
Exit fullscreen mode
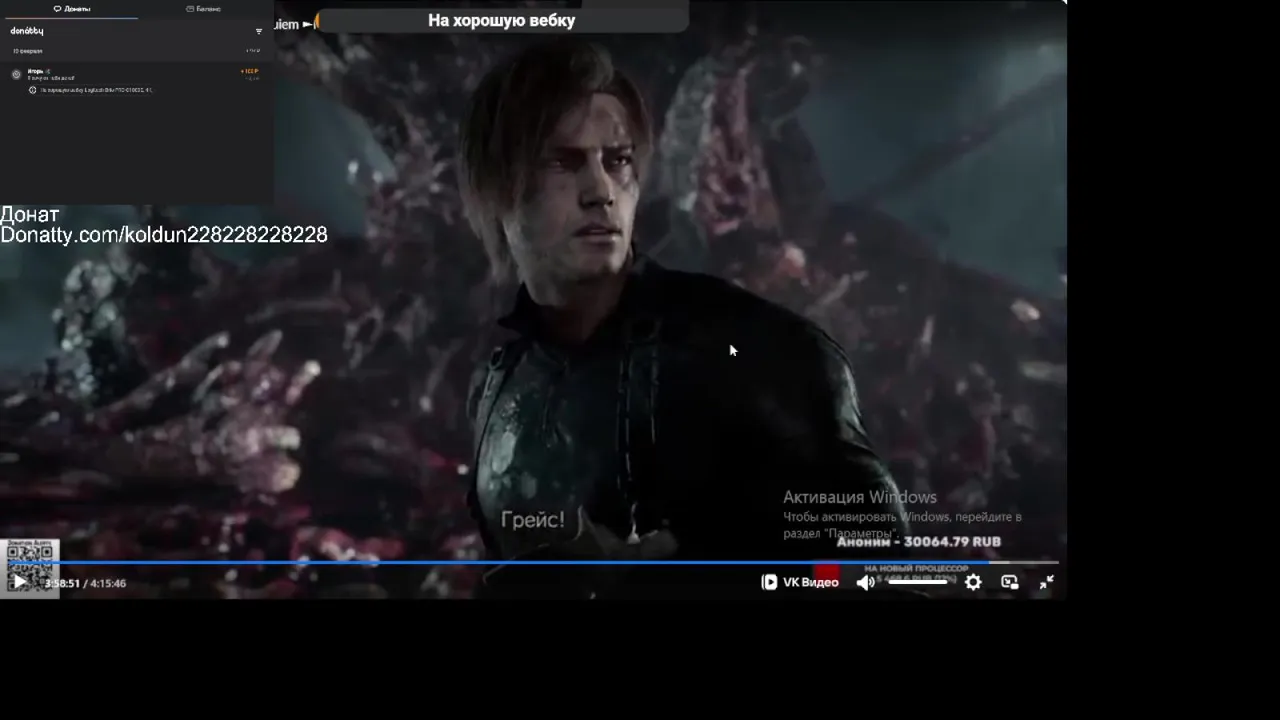tap(1046, 582)
